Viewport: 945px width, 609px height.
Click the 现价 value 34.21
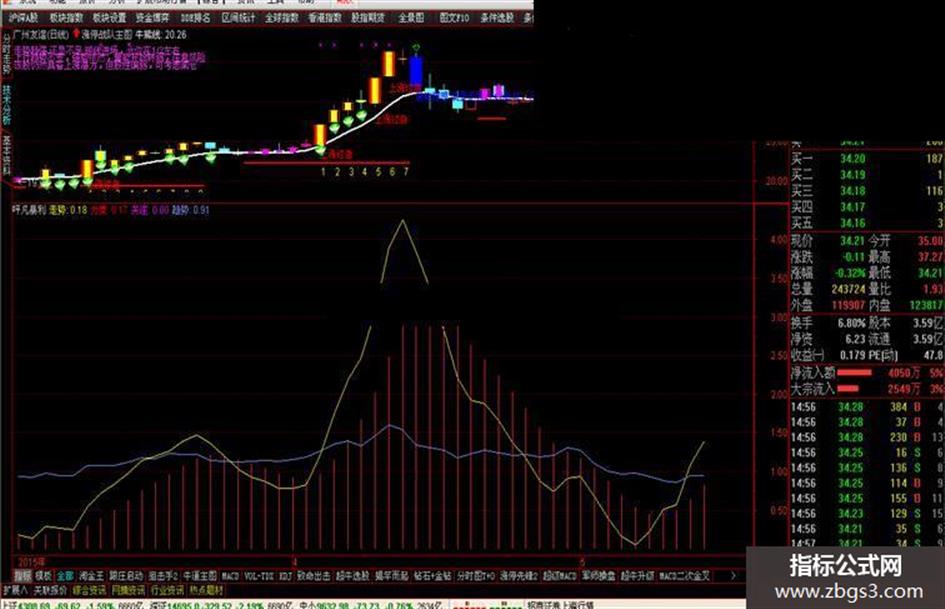click(852, 241)
